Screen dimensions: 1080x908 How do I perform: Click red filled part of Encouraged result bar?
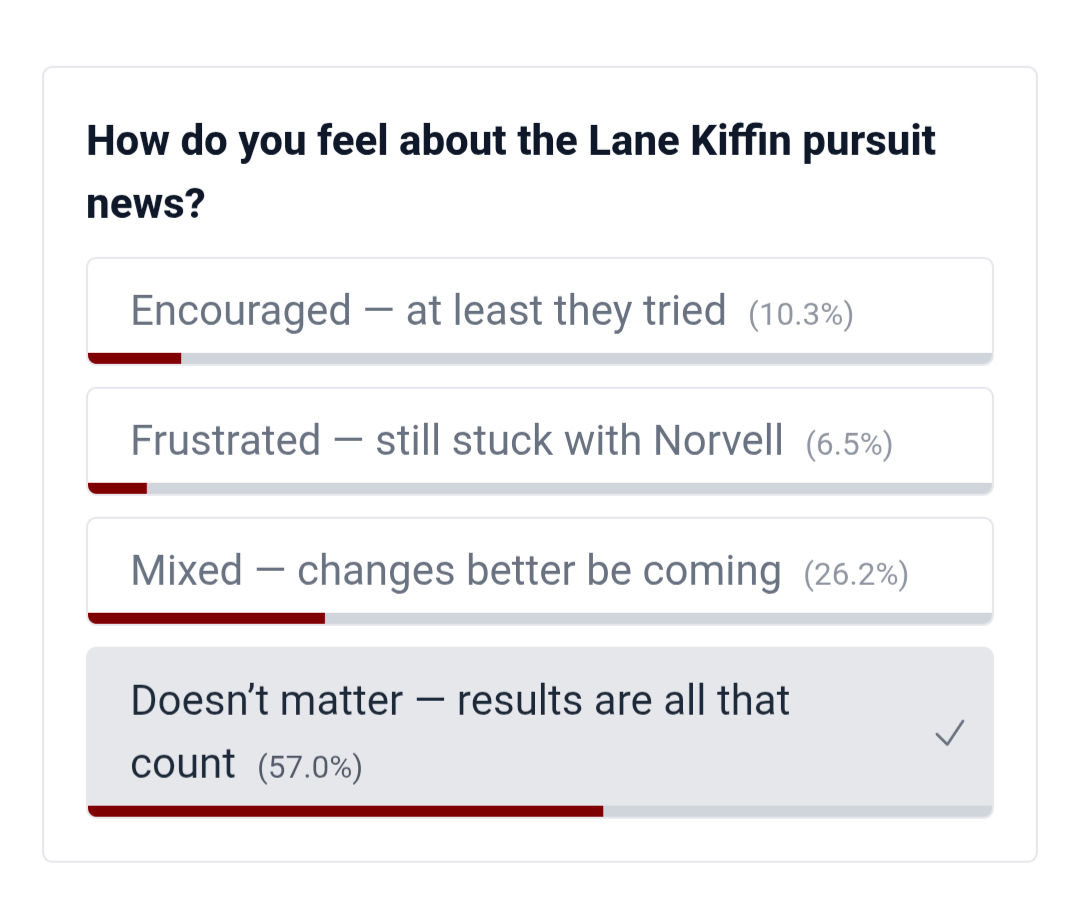click(135, 358)
